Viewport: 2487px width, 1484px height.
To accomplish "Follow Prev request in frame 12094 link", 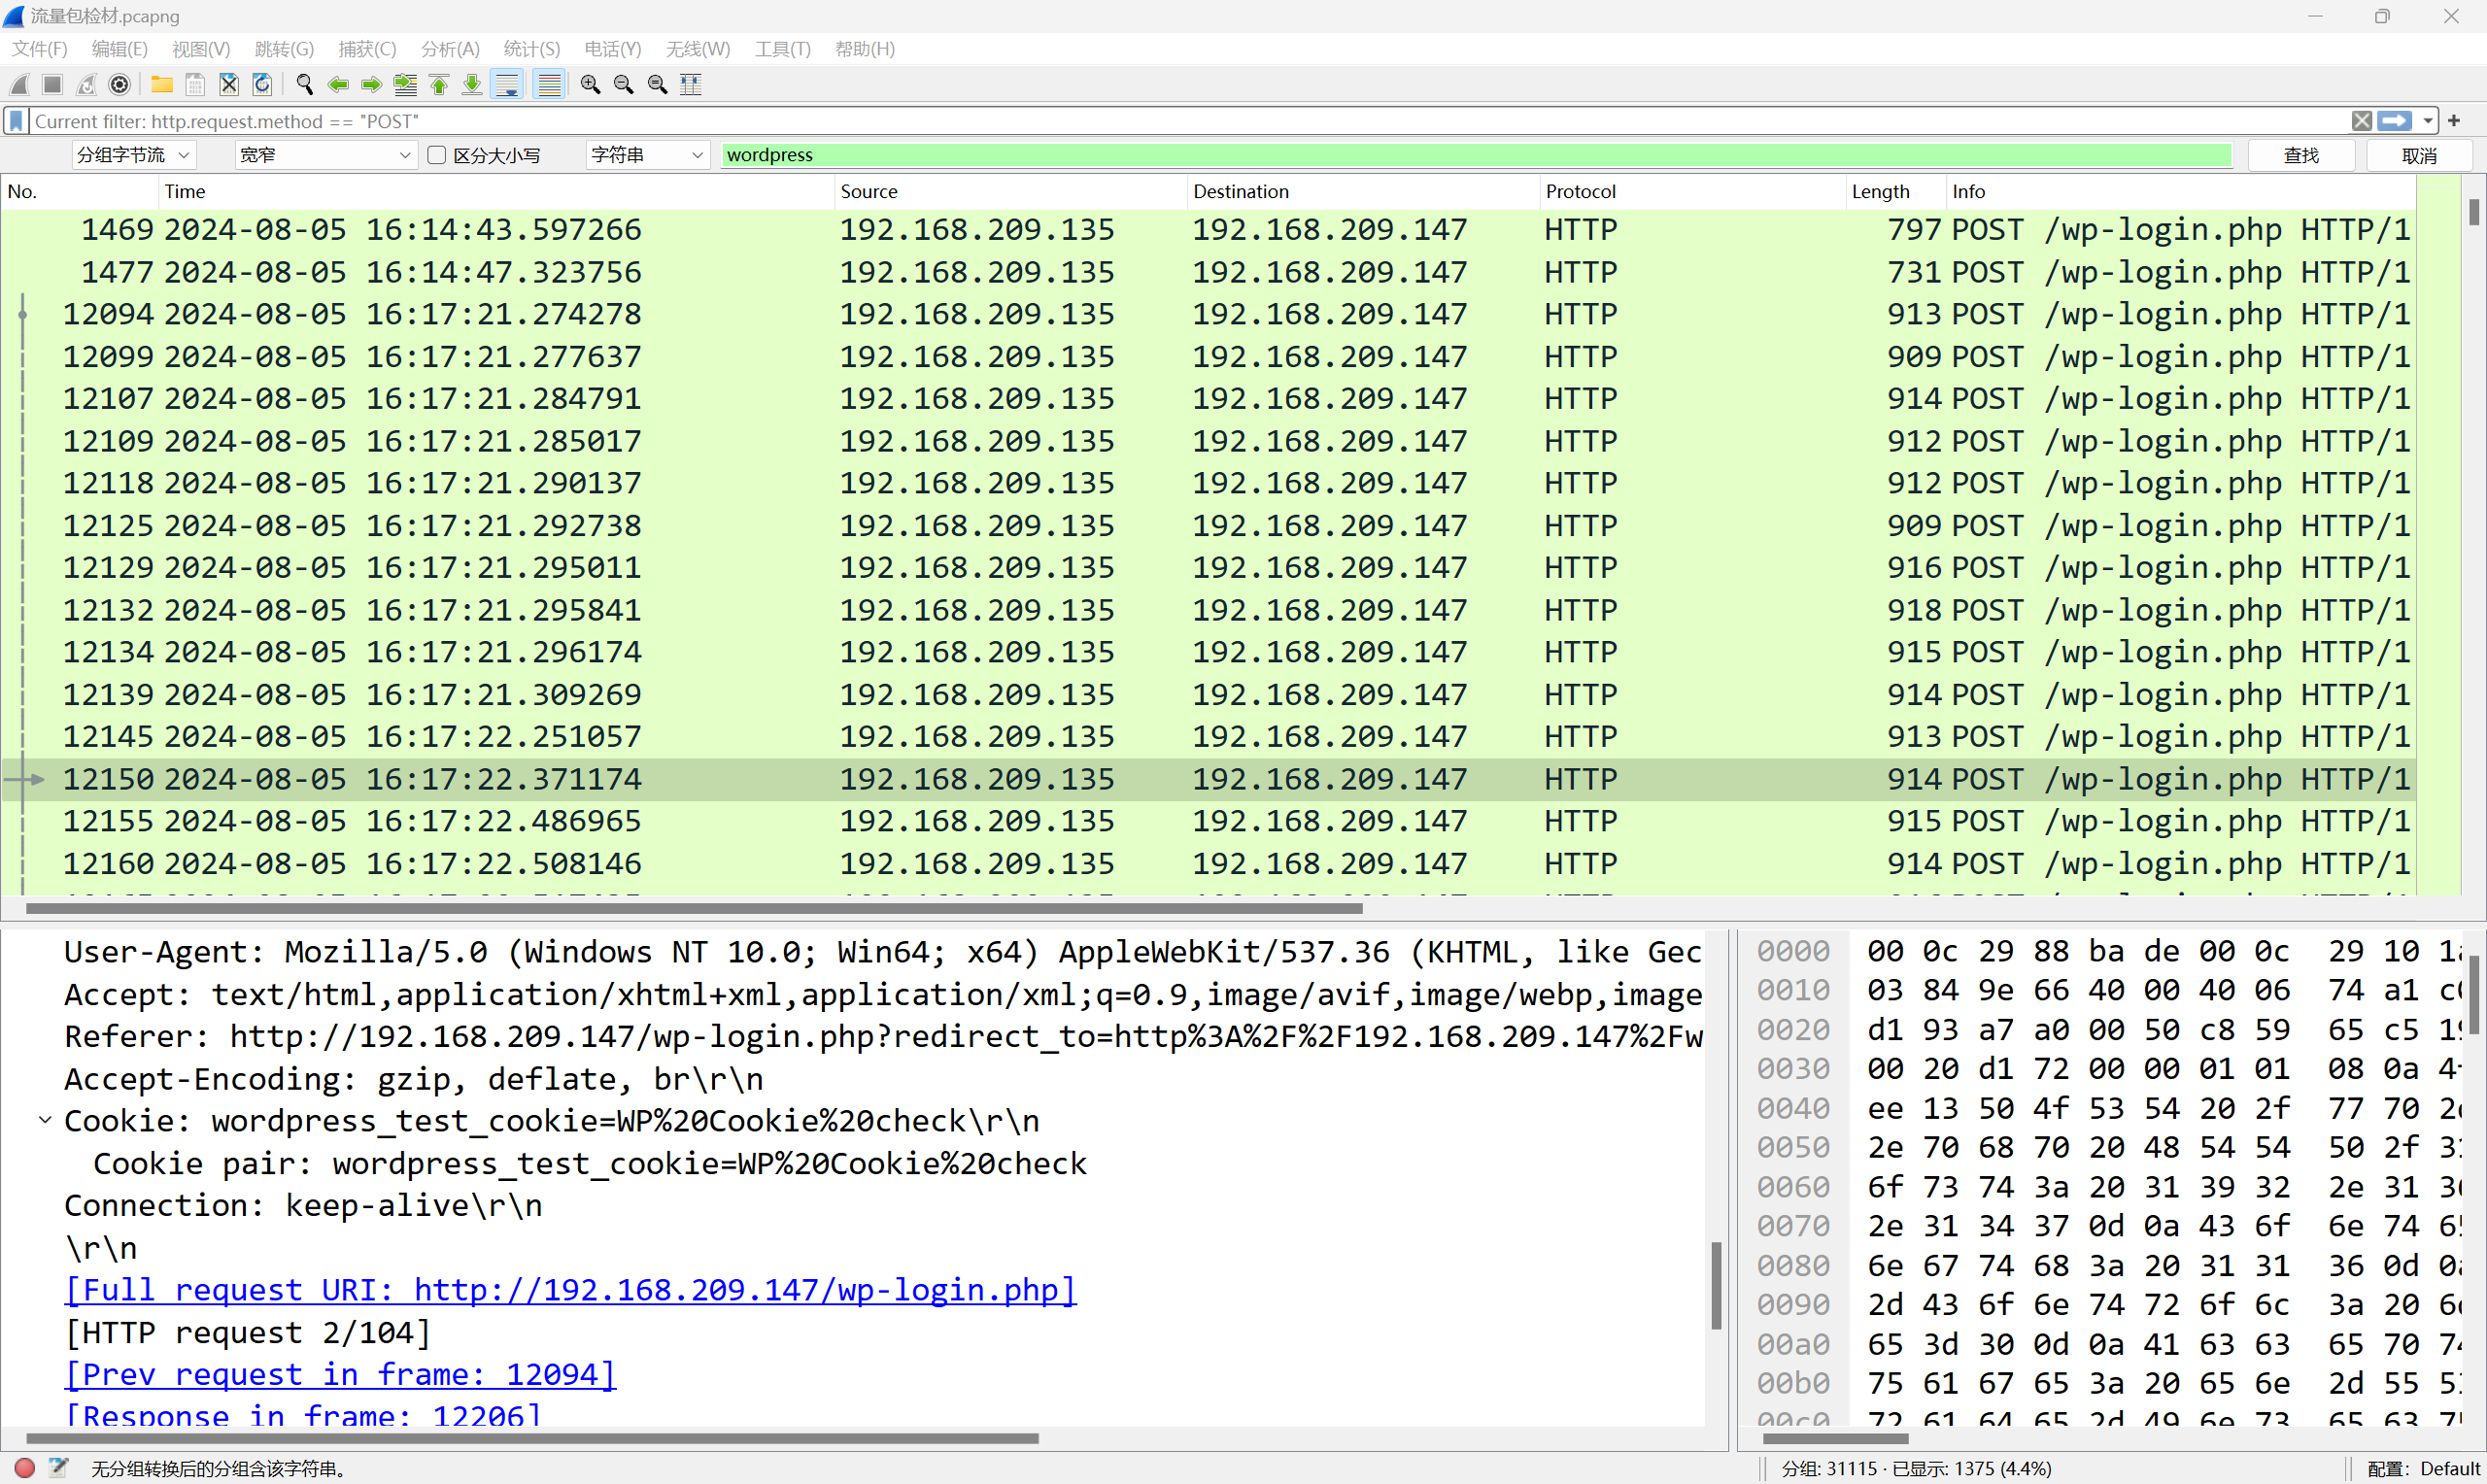I will 340,1374.
